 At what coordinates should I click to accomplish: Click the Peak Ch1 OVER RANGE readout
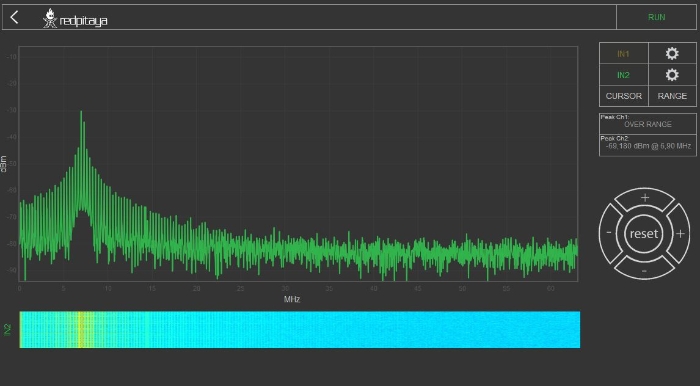[647, 124]
